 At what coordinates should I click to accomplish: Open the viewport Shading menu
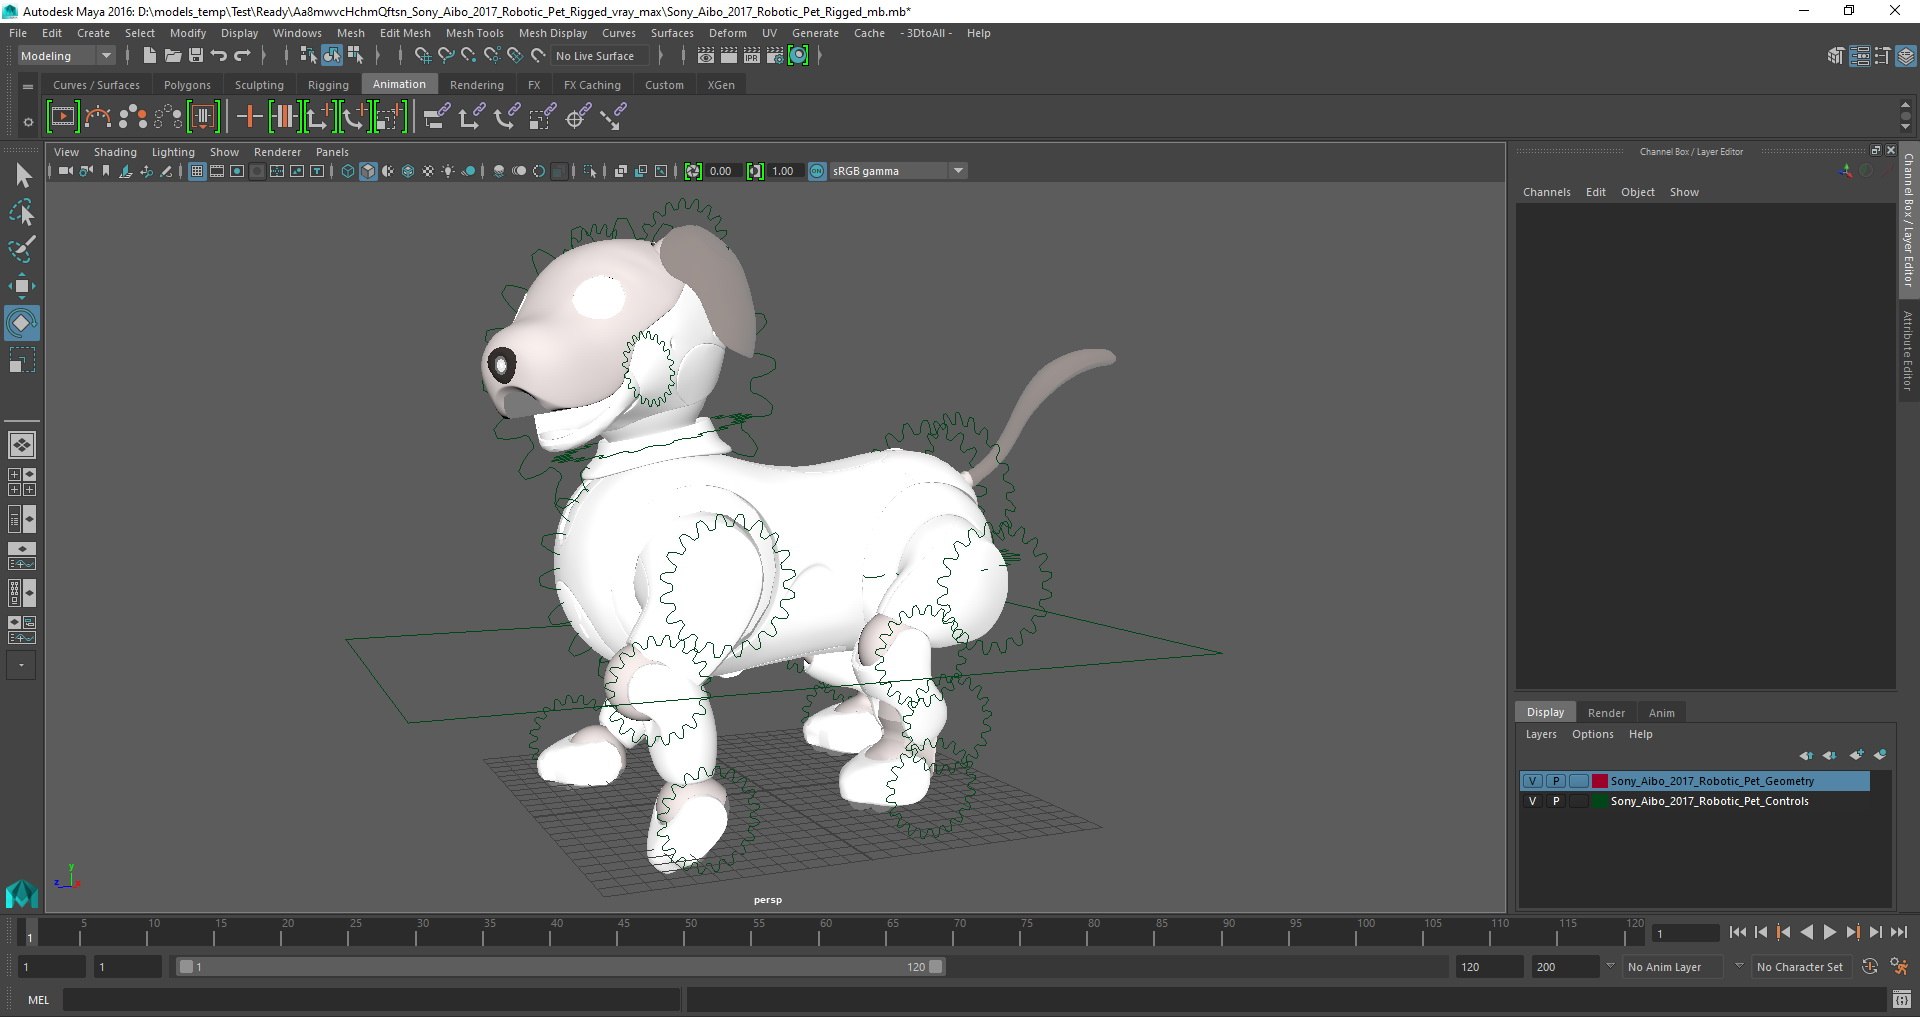tap(115, 152)
